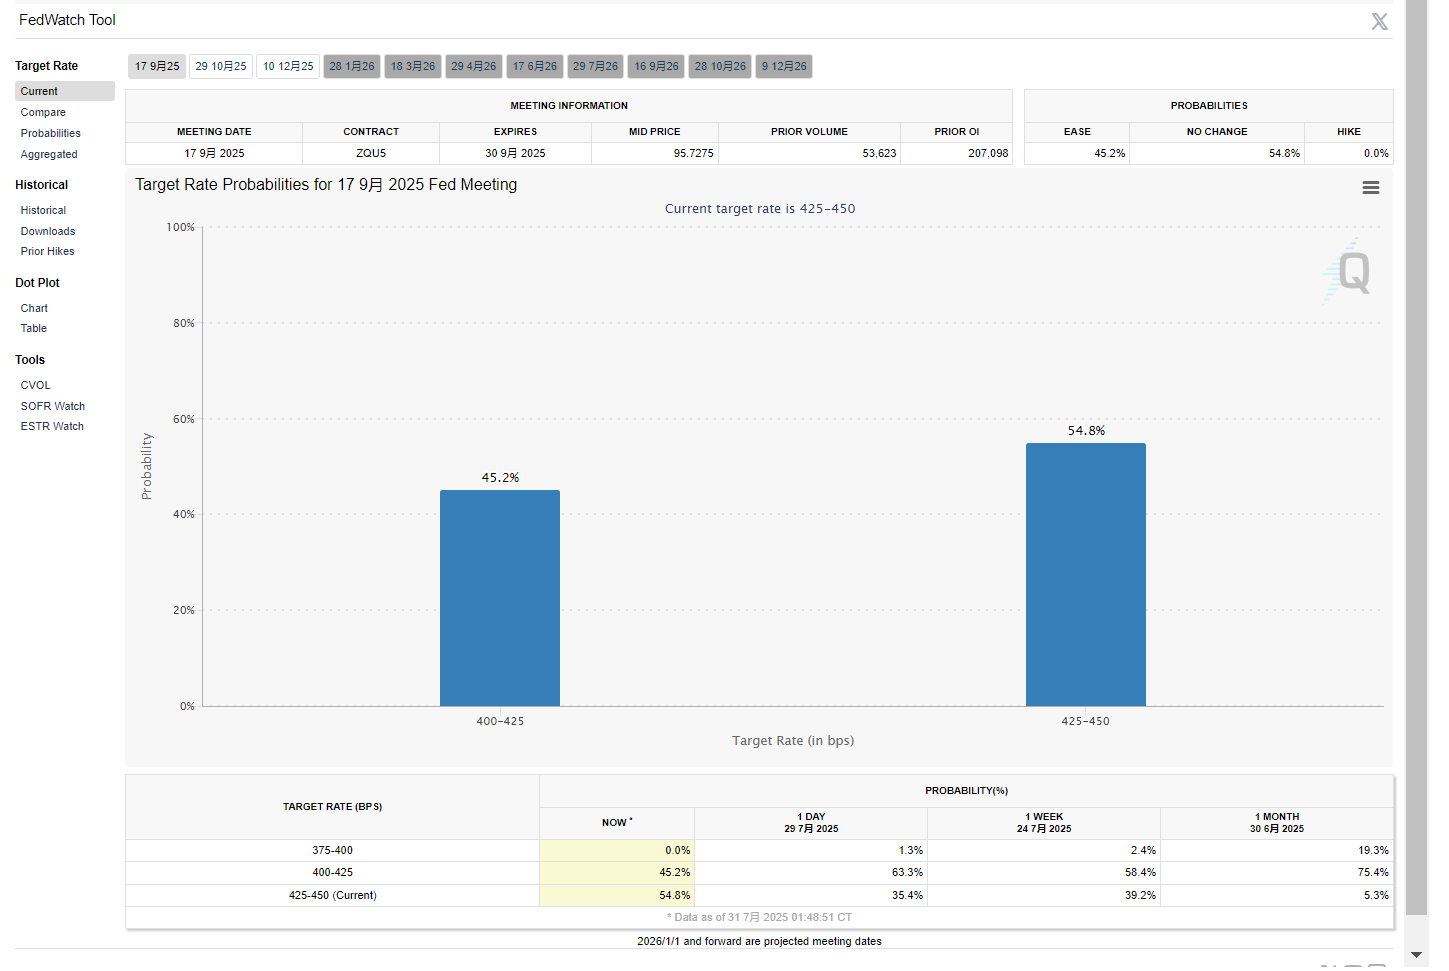Click the 400-425 probability bar

[x=500, y=598]
